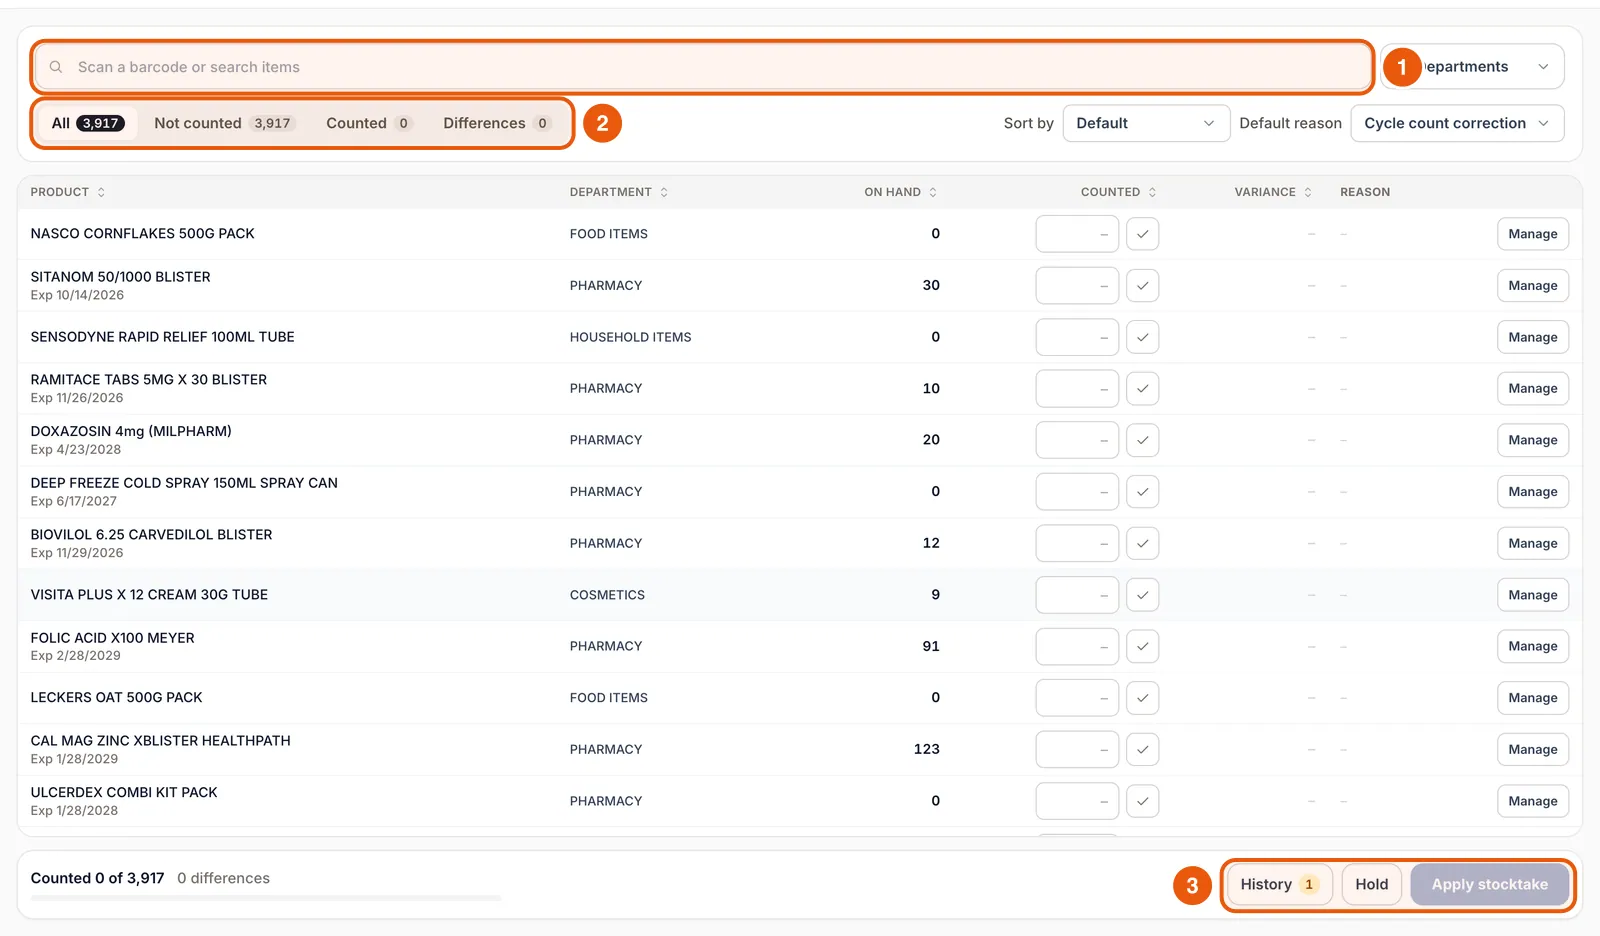Confirm count checkmark for DOXAZOSIN 4mg
This screenshot has width=1600, height=936.
pyautogui.click(x=1142, y=440)
